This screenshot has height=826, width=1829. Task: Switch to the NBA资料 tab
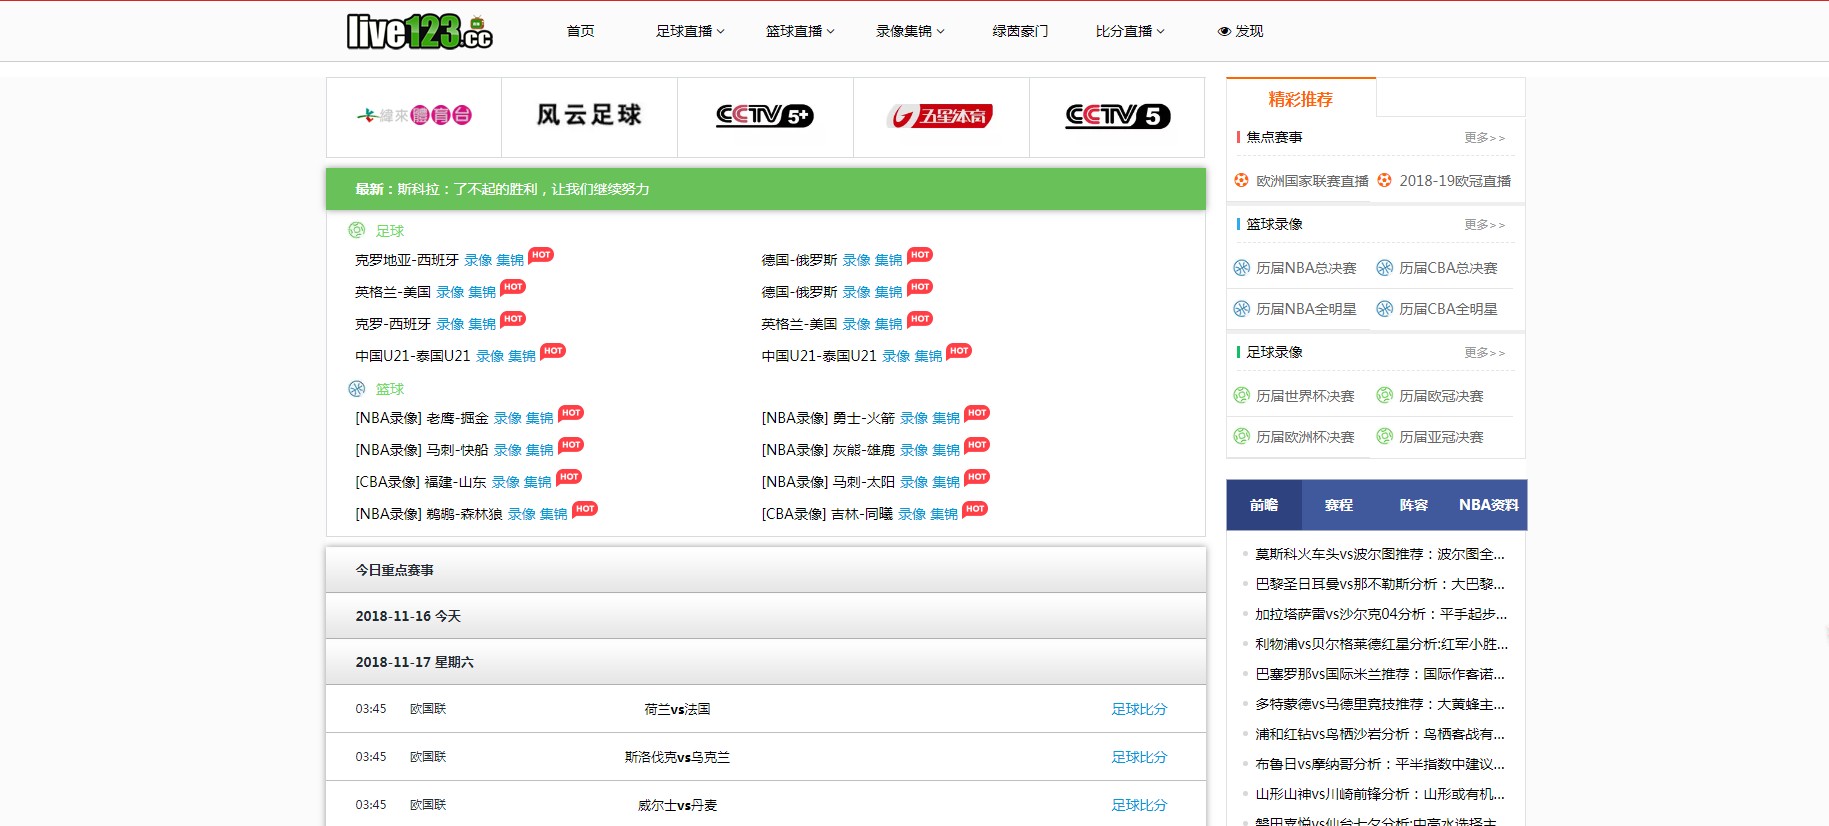(x=1489, y=505)
